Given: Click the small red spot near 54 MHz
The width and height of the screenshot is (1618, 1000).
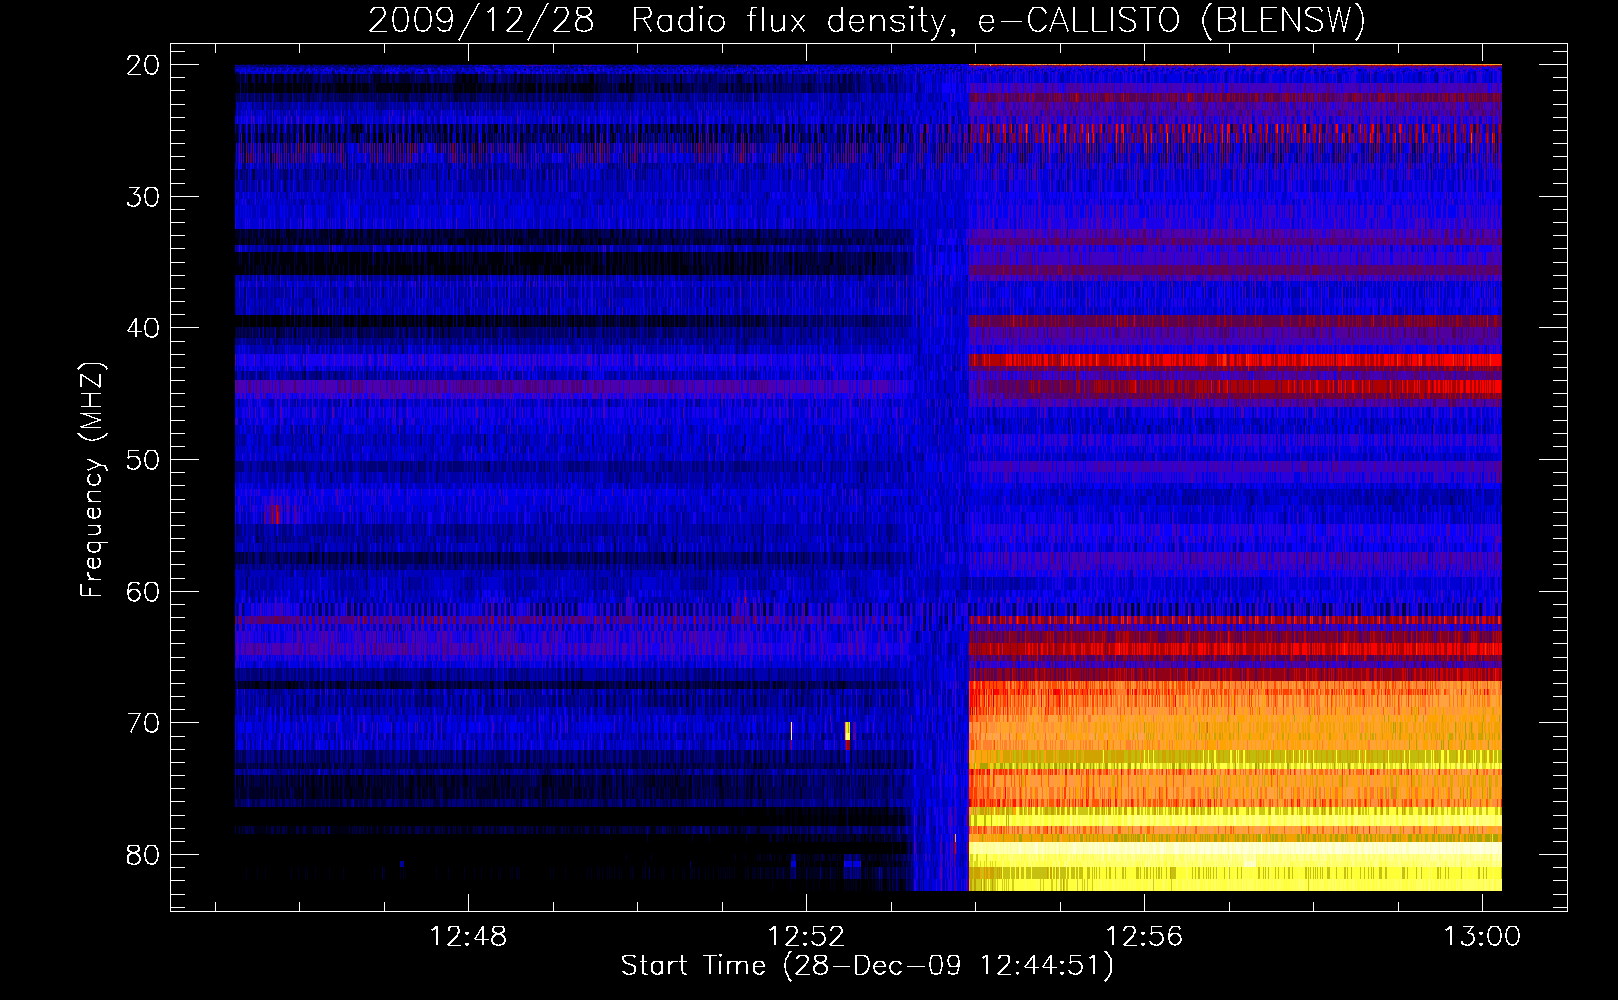Looking at the screenshot, I should click(x=275, y=514).
